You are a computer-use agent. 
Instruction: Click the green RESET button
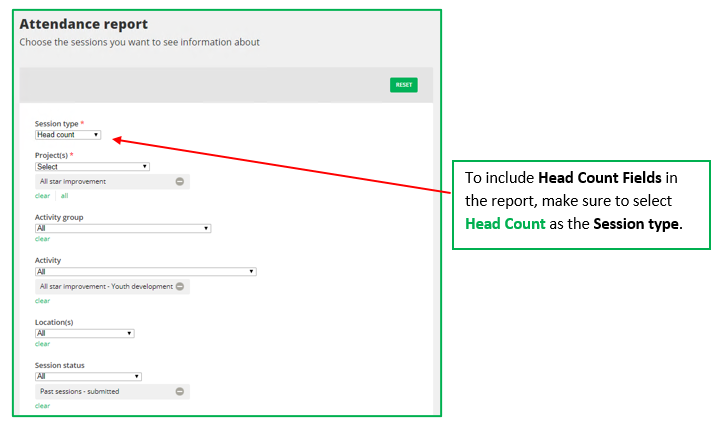403,85
